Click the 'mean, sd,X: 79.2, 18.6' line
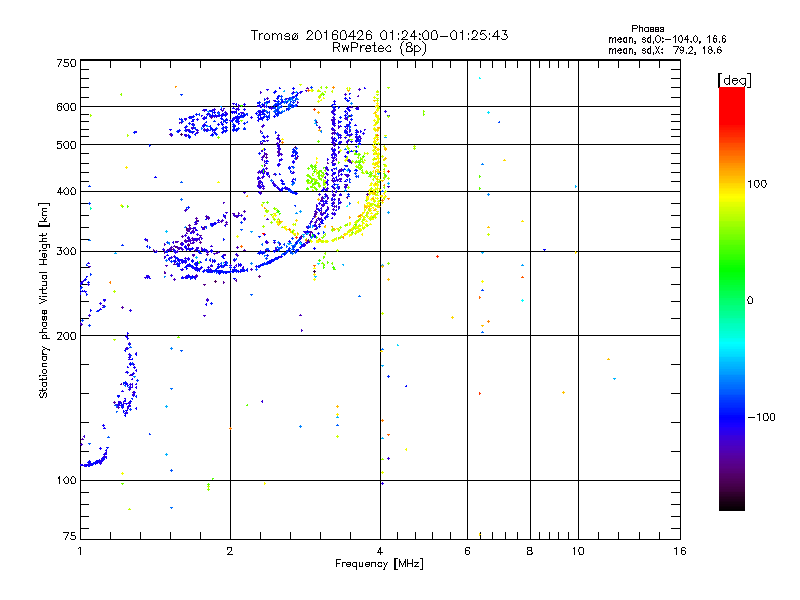 tap(665, 50)
